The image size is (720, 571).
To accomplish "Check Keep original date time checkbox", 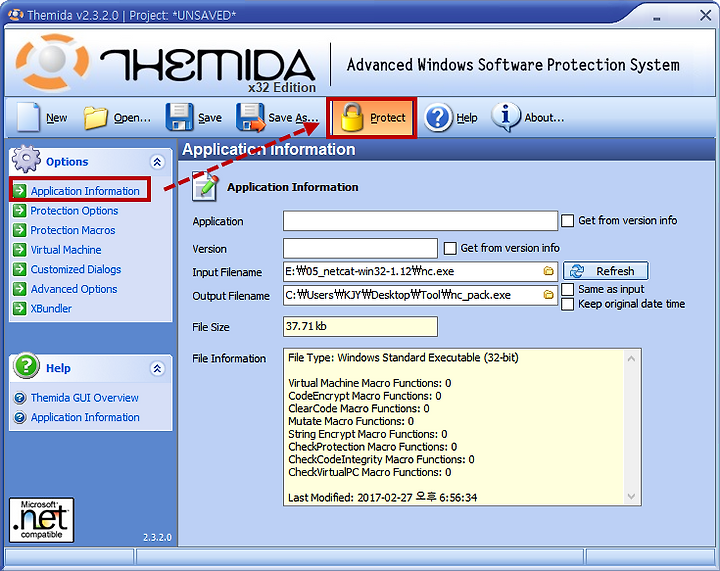I will (568, 304).
